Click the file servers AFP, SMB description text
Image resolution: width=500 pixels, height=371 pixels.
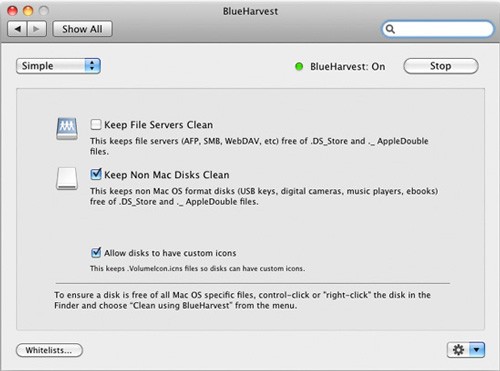(x=259, y=146)
